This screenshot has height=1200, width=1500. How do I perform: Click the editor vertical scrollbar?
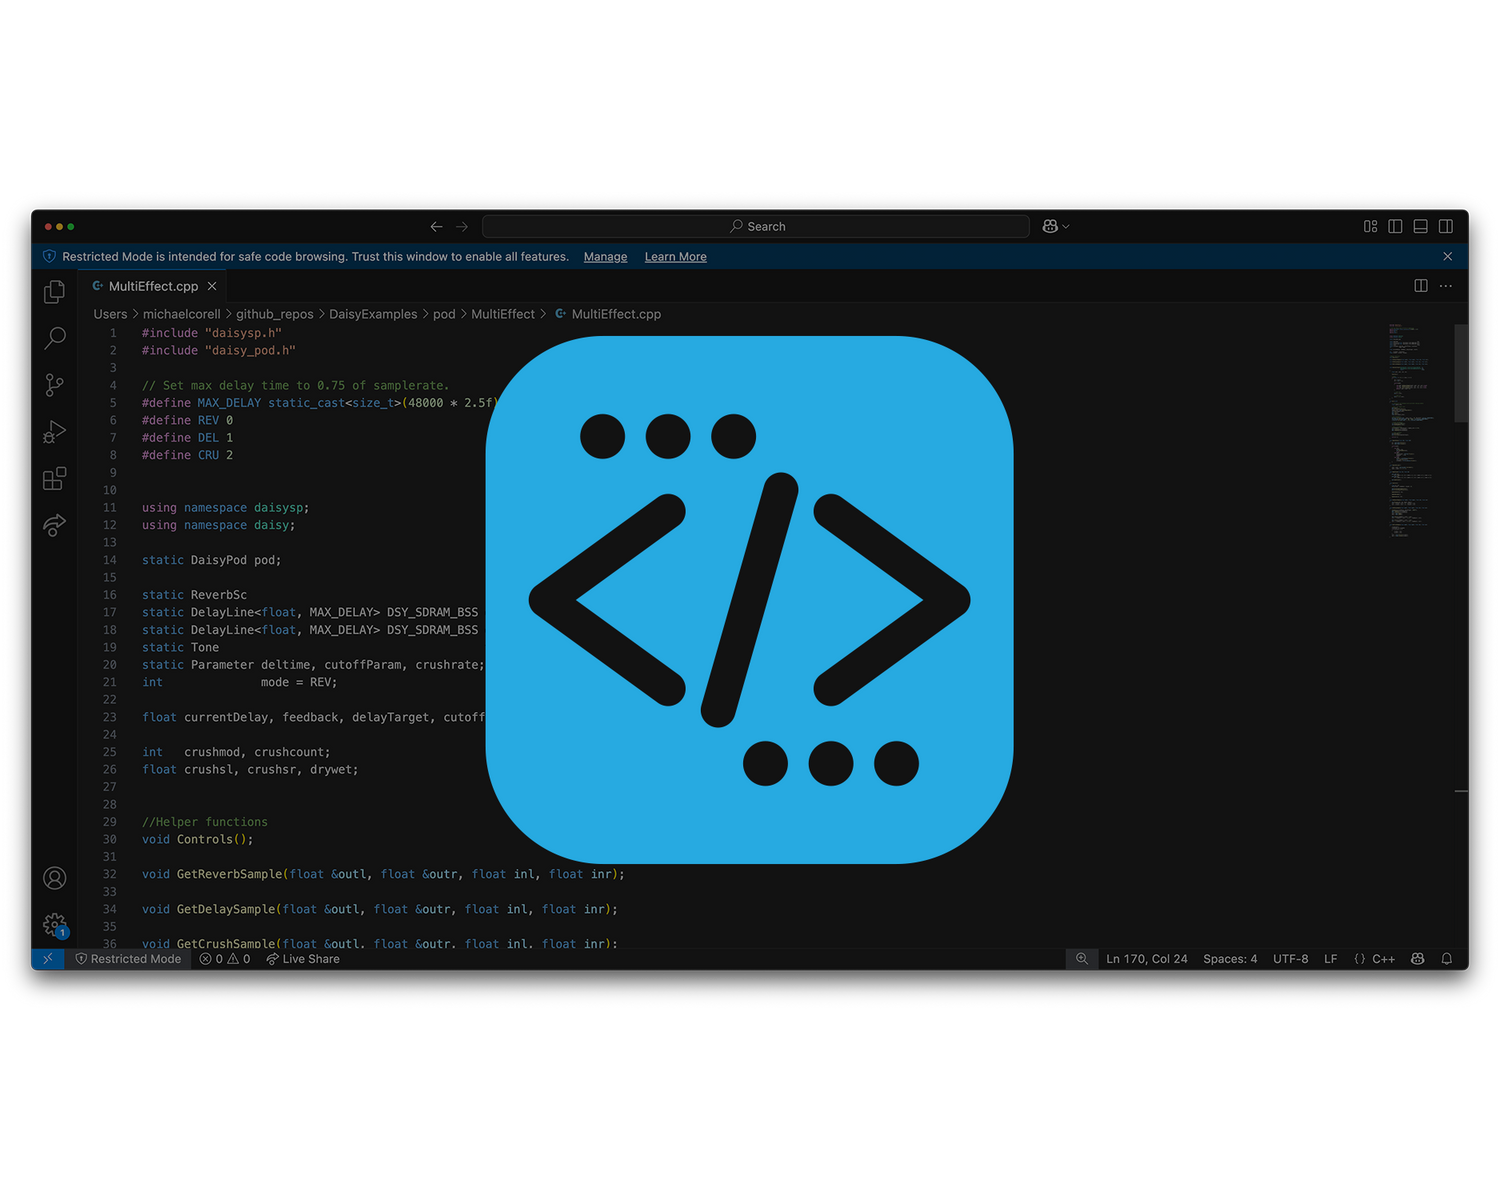(1461, 373)
